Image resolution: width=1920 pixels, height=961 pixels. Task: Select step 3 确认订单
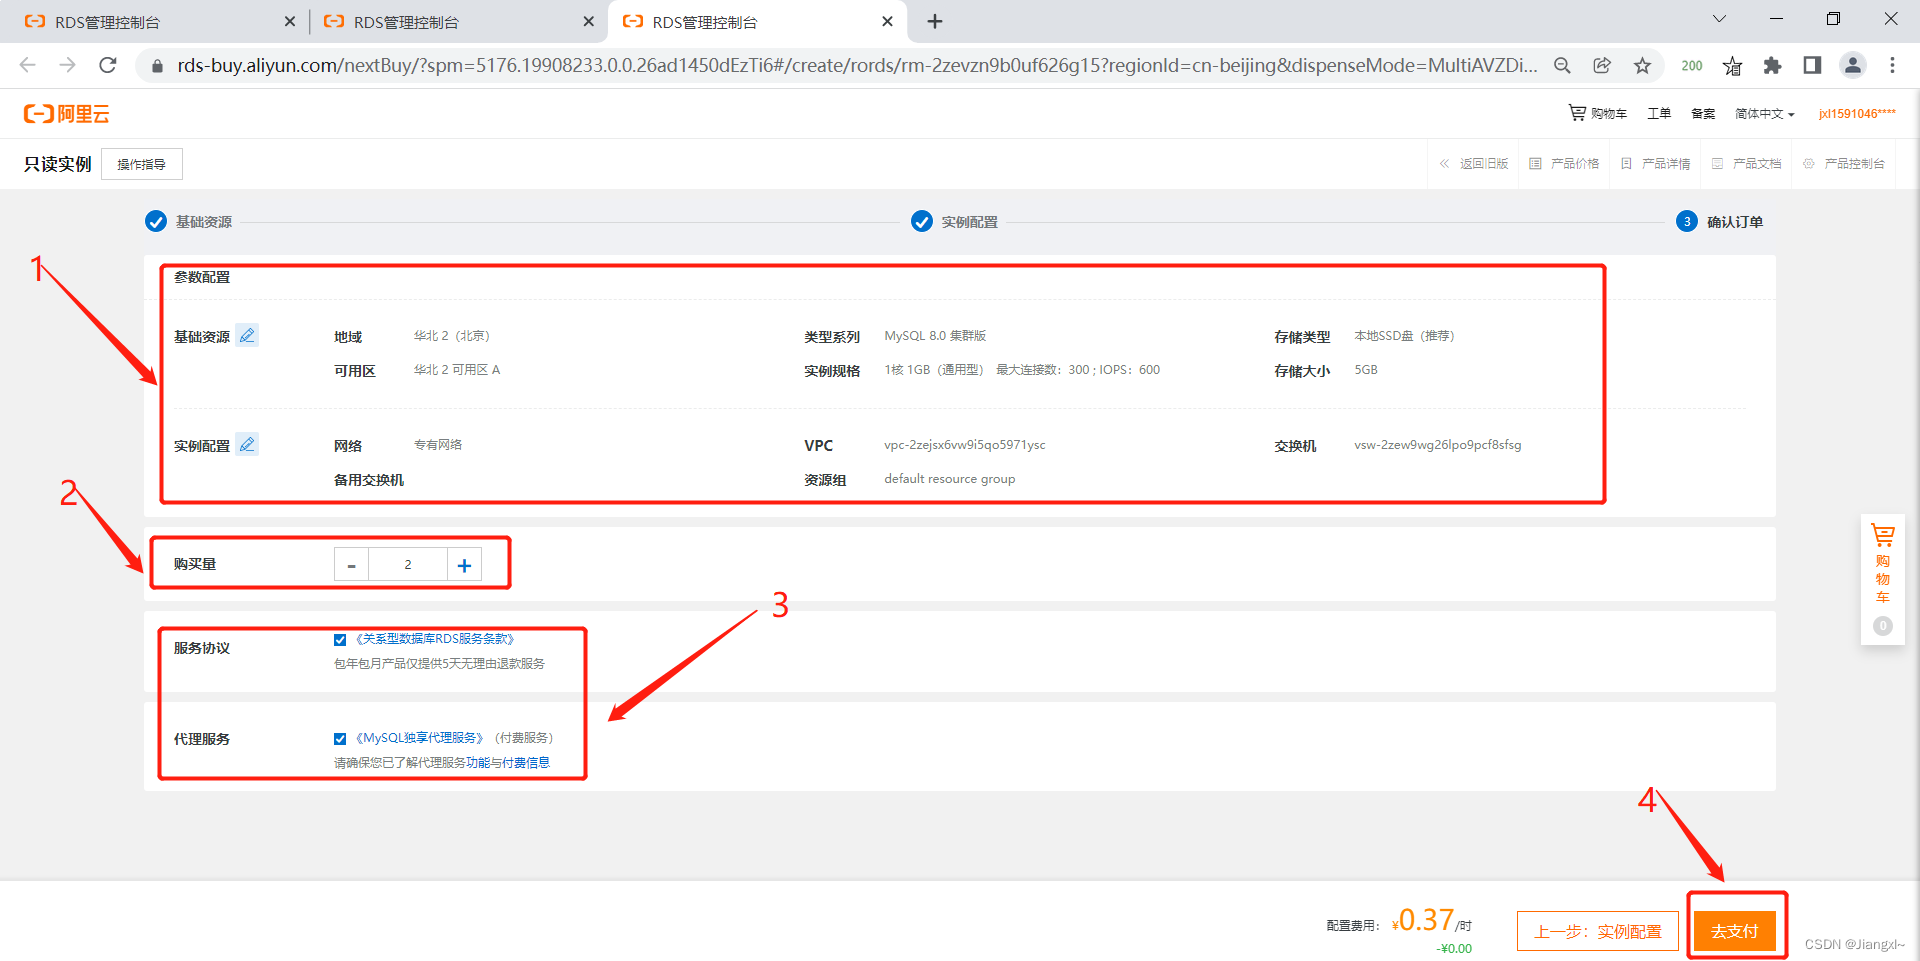point(1720,221)
